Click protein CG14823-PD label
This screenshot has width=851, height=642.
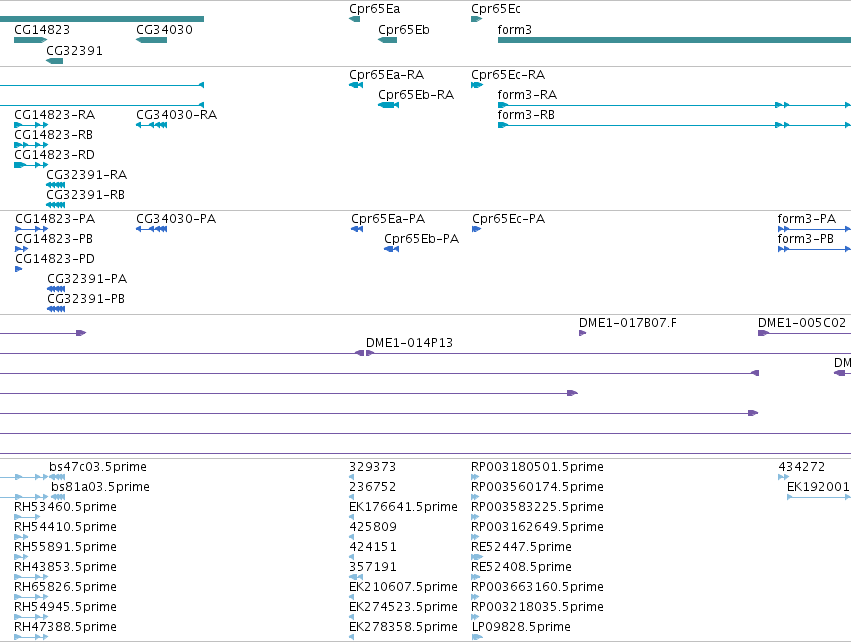pyautogui.click(x=55, y=259)
